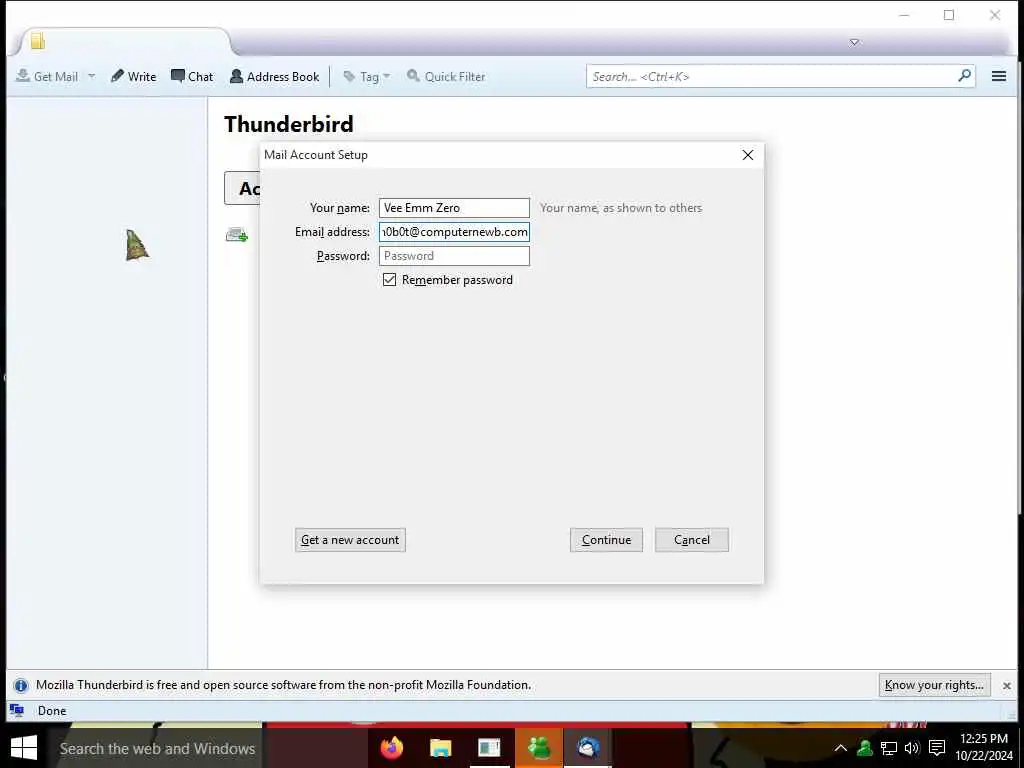Click into the Password field

click(x=454, y=256)
